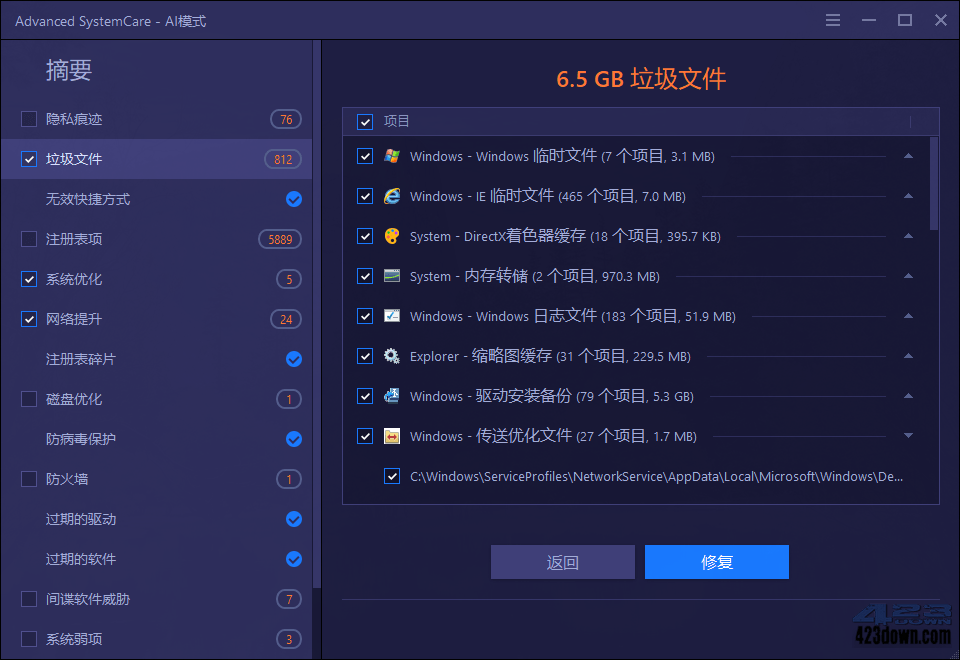This screenshot has height=660, width=960.
Task: Click the 修复 button
Action: point(716,562)
